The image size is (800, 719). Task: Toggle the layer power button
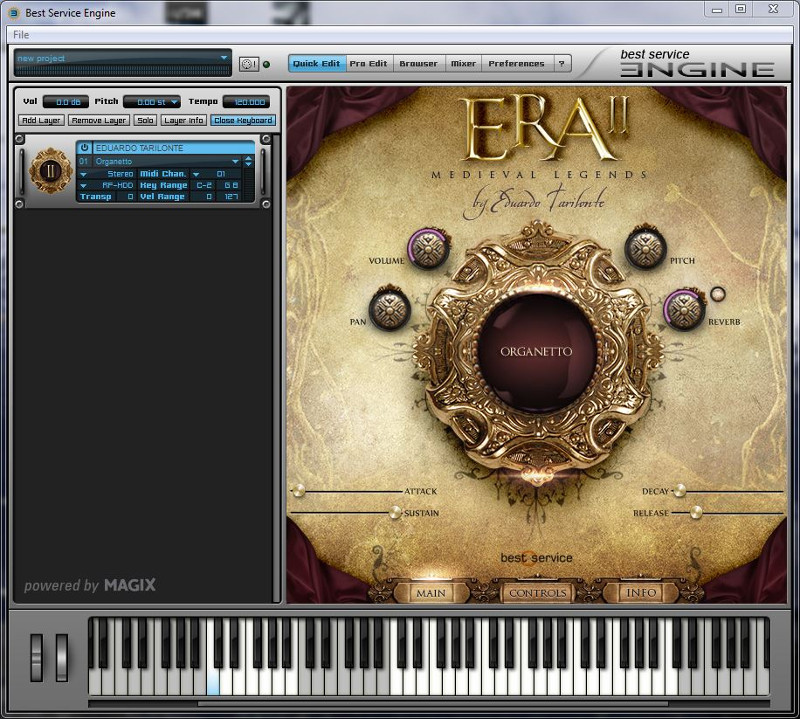(84, 147)
